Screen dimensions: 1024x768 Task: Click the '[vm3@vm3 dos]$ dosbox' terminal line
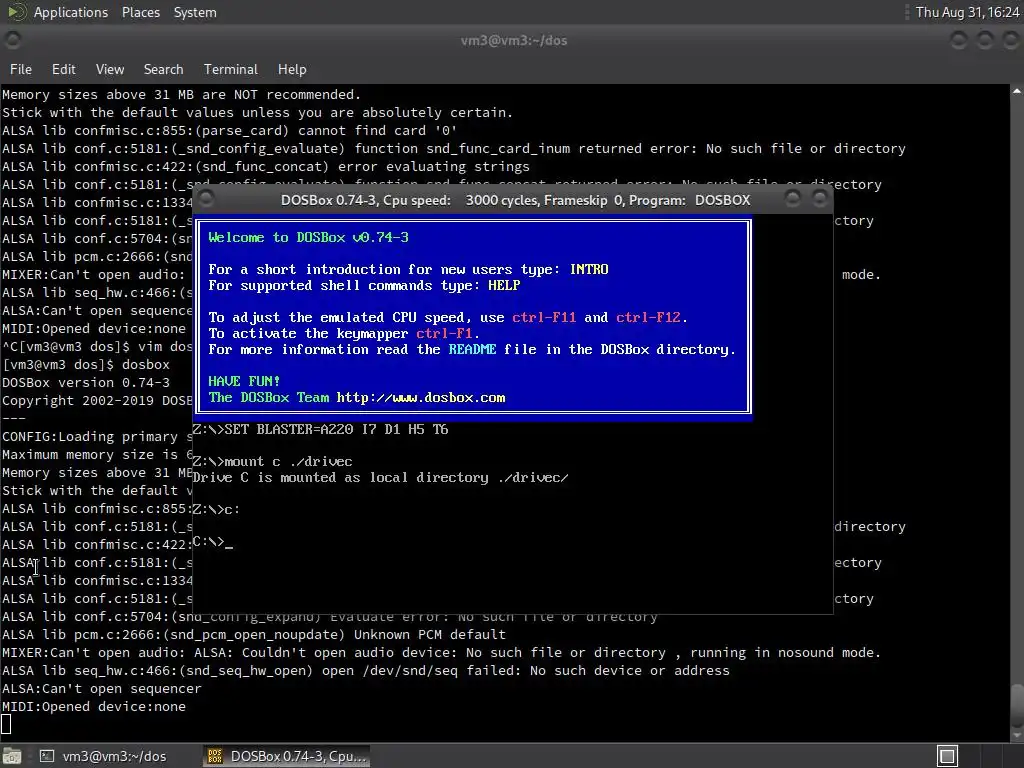click(86, 364)
